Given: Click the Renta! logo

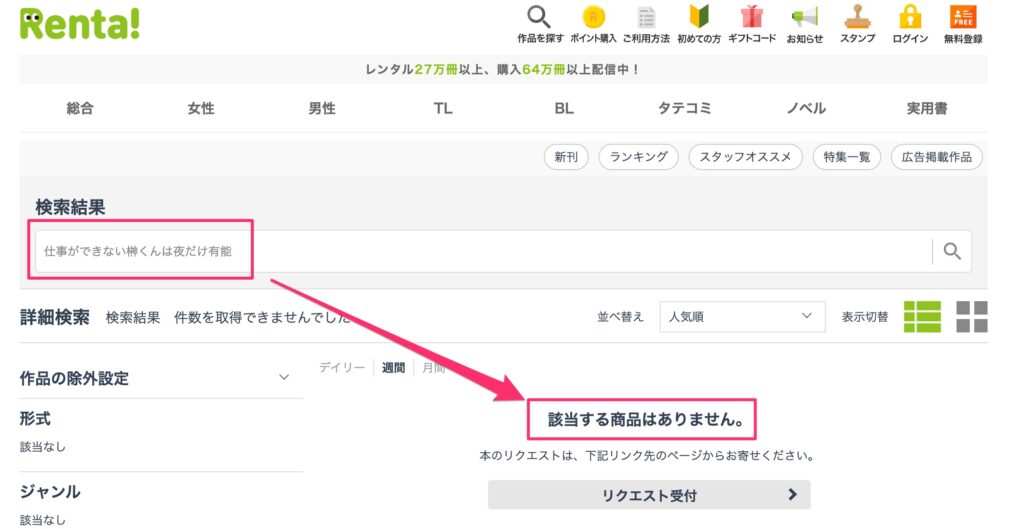Looking at the screenshot, I should click(80, 23).
